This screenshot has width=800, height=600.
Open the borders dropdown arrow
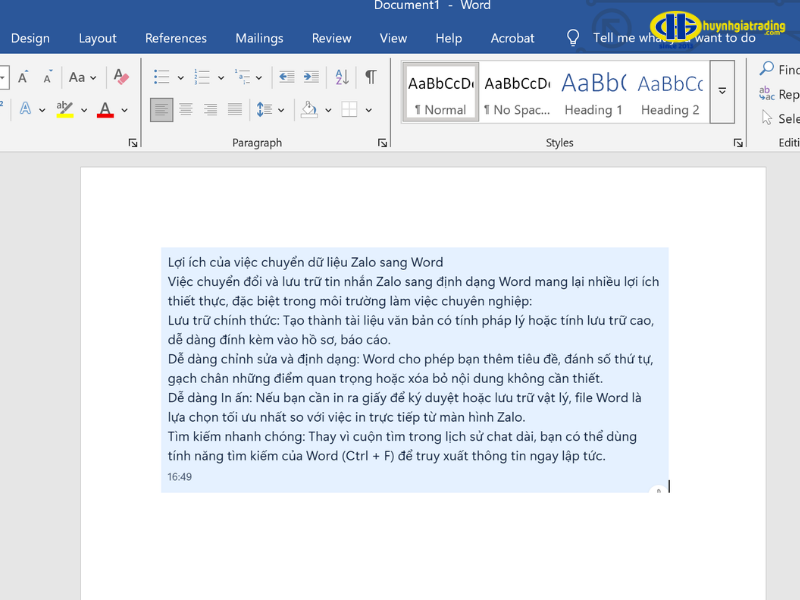click(x=370, y=109)
